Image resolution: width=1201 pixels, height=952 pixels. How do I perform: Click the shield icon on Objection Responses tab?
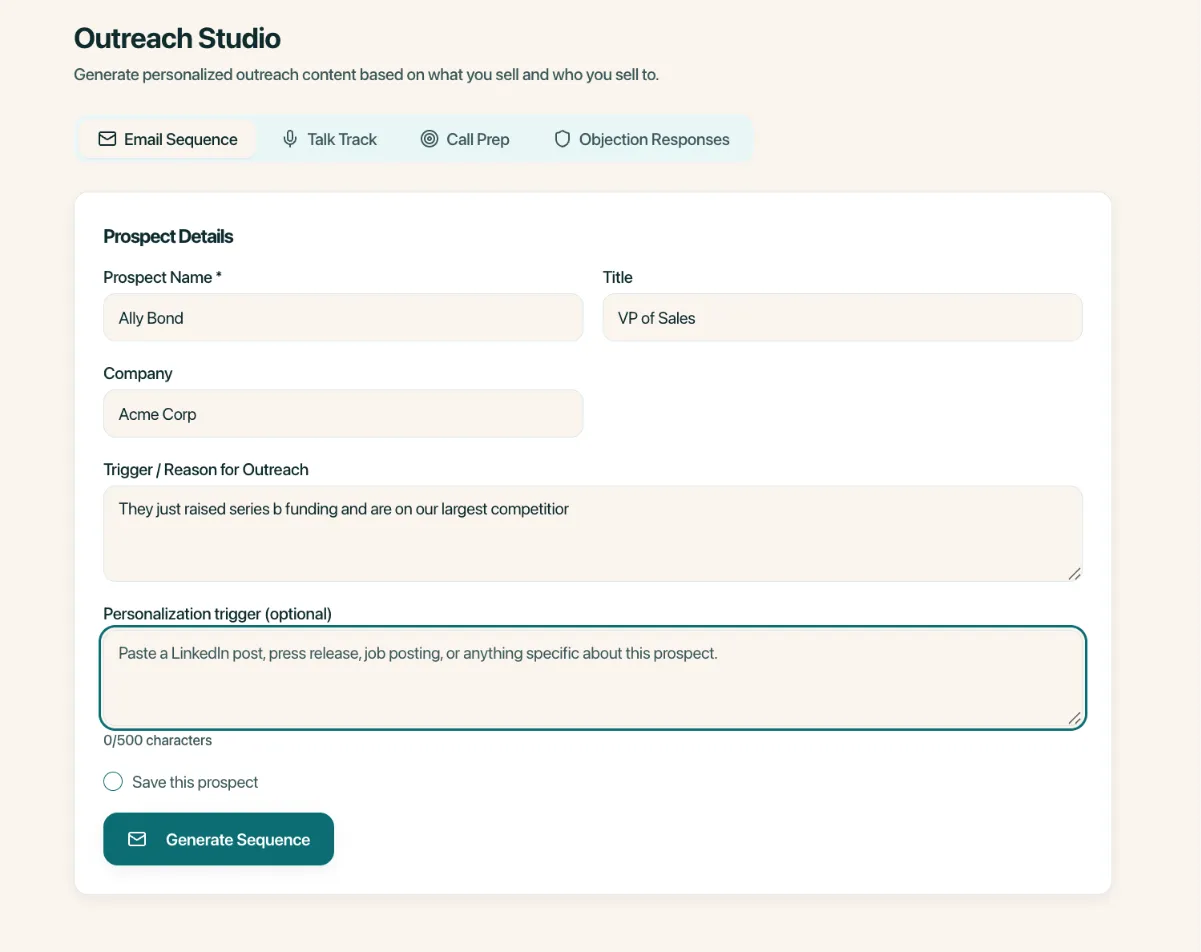click(x=561, y=139)
